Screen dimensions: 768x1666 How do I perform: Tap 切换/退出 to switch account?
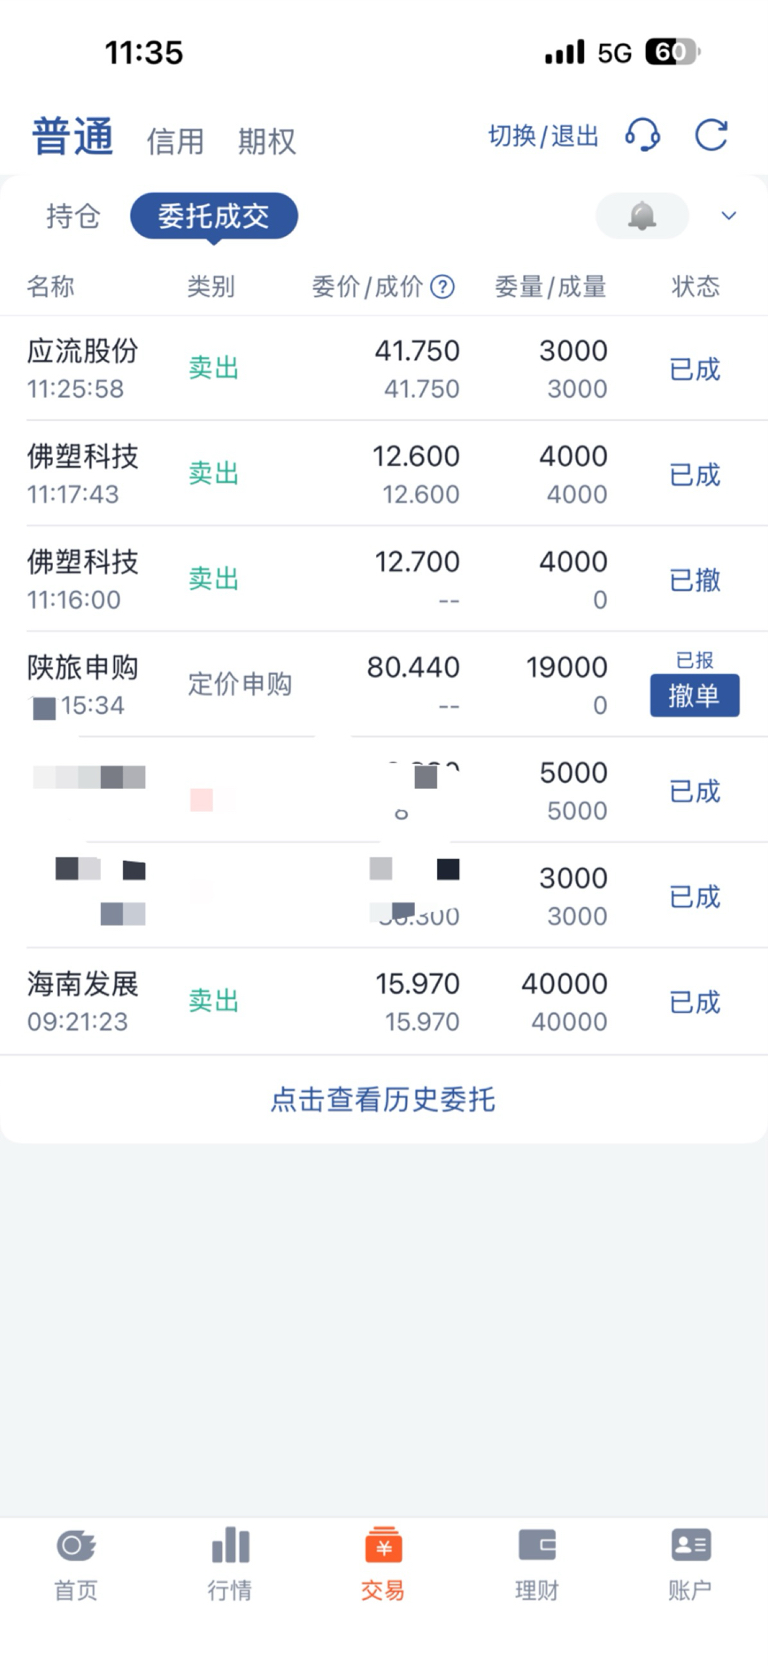pos(543,136)
